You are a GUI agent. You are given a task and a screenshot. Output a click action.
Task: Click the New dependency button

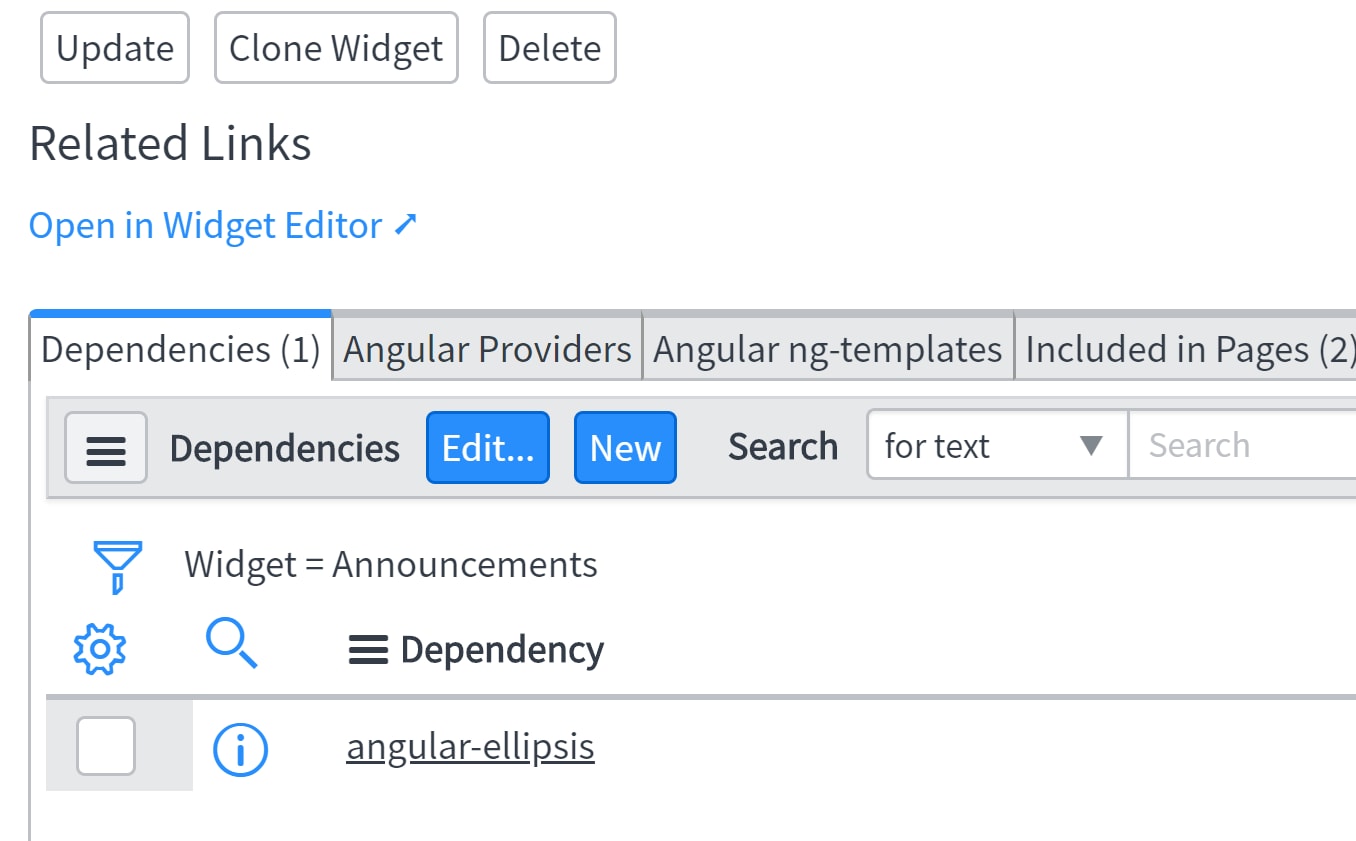click(625, 448)
